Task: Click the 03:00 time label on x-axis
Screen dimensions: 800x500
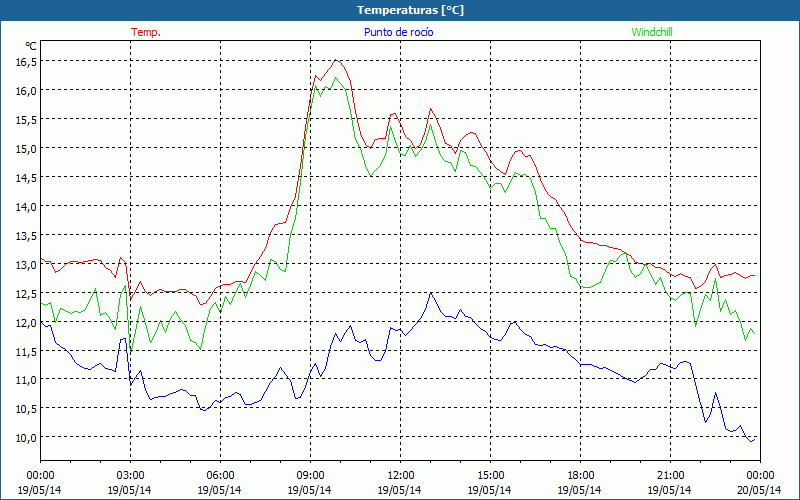Action: point(130,476)
